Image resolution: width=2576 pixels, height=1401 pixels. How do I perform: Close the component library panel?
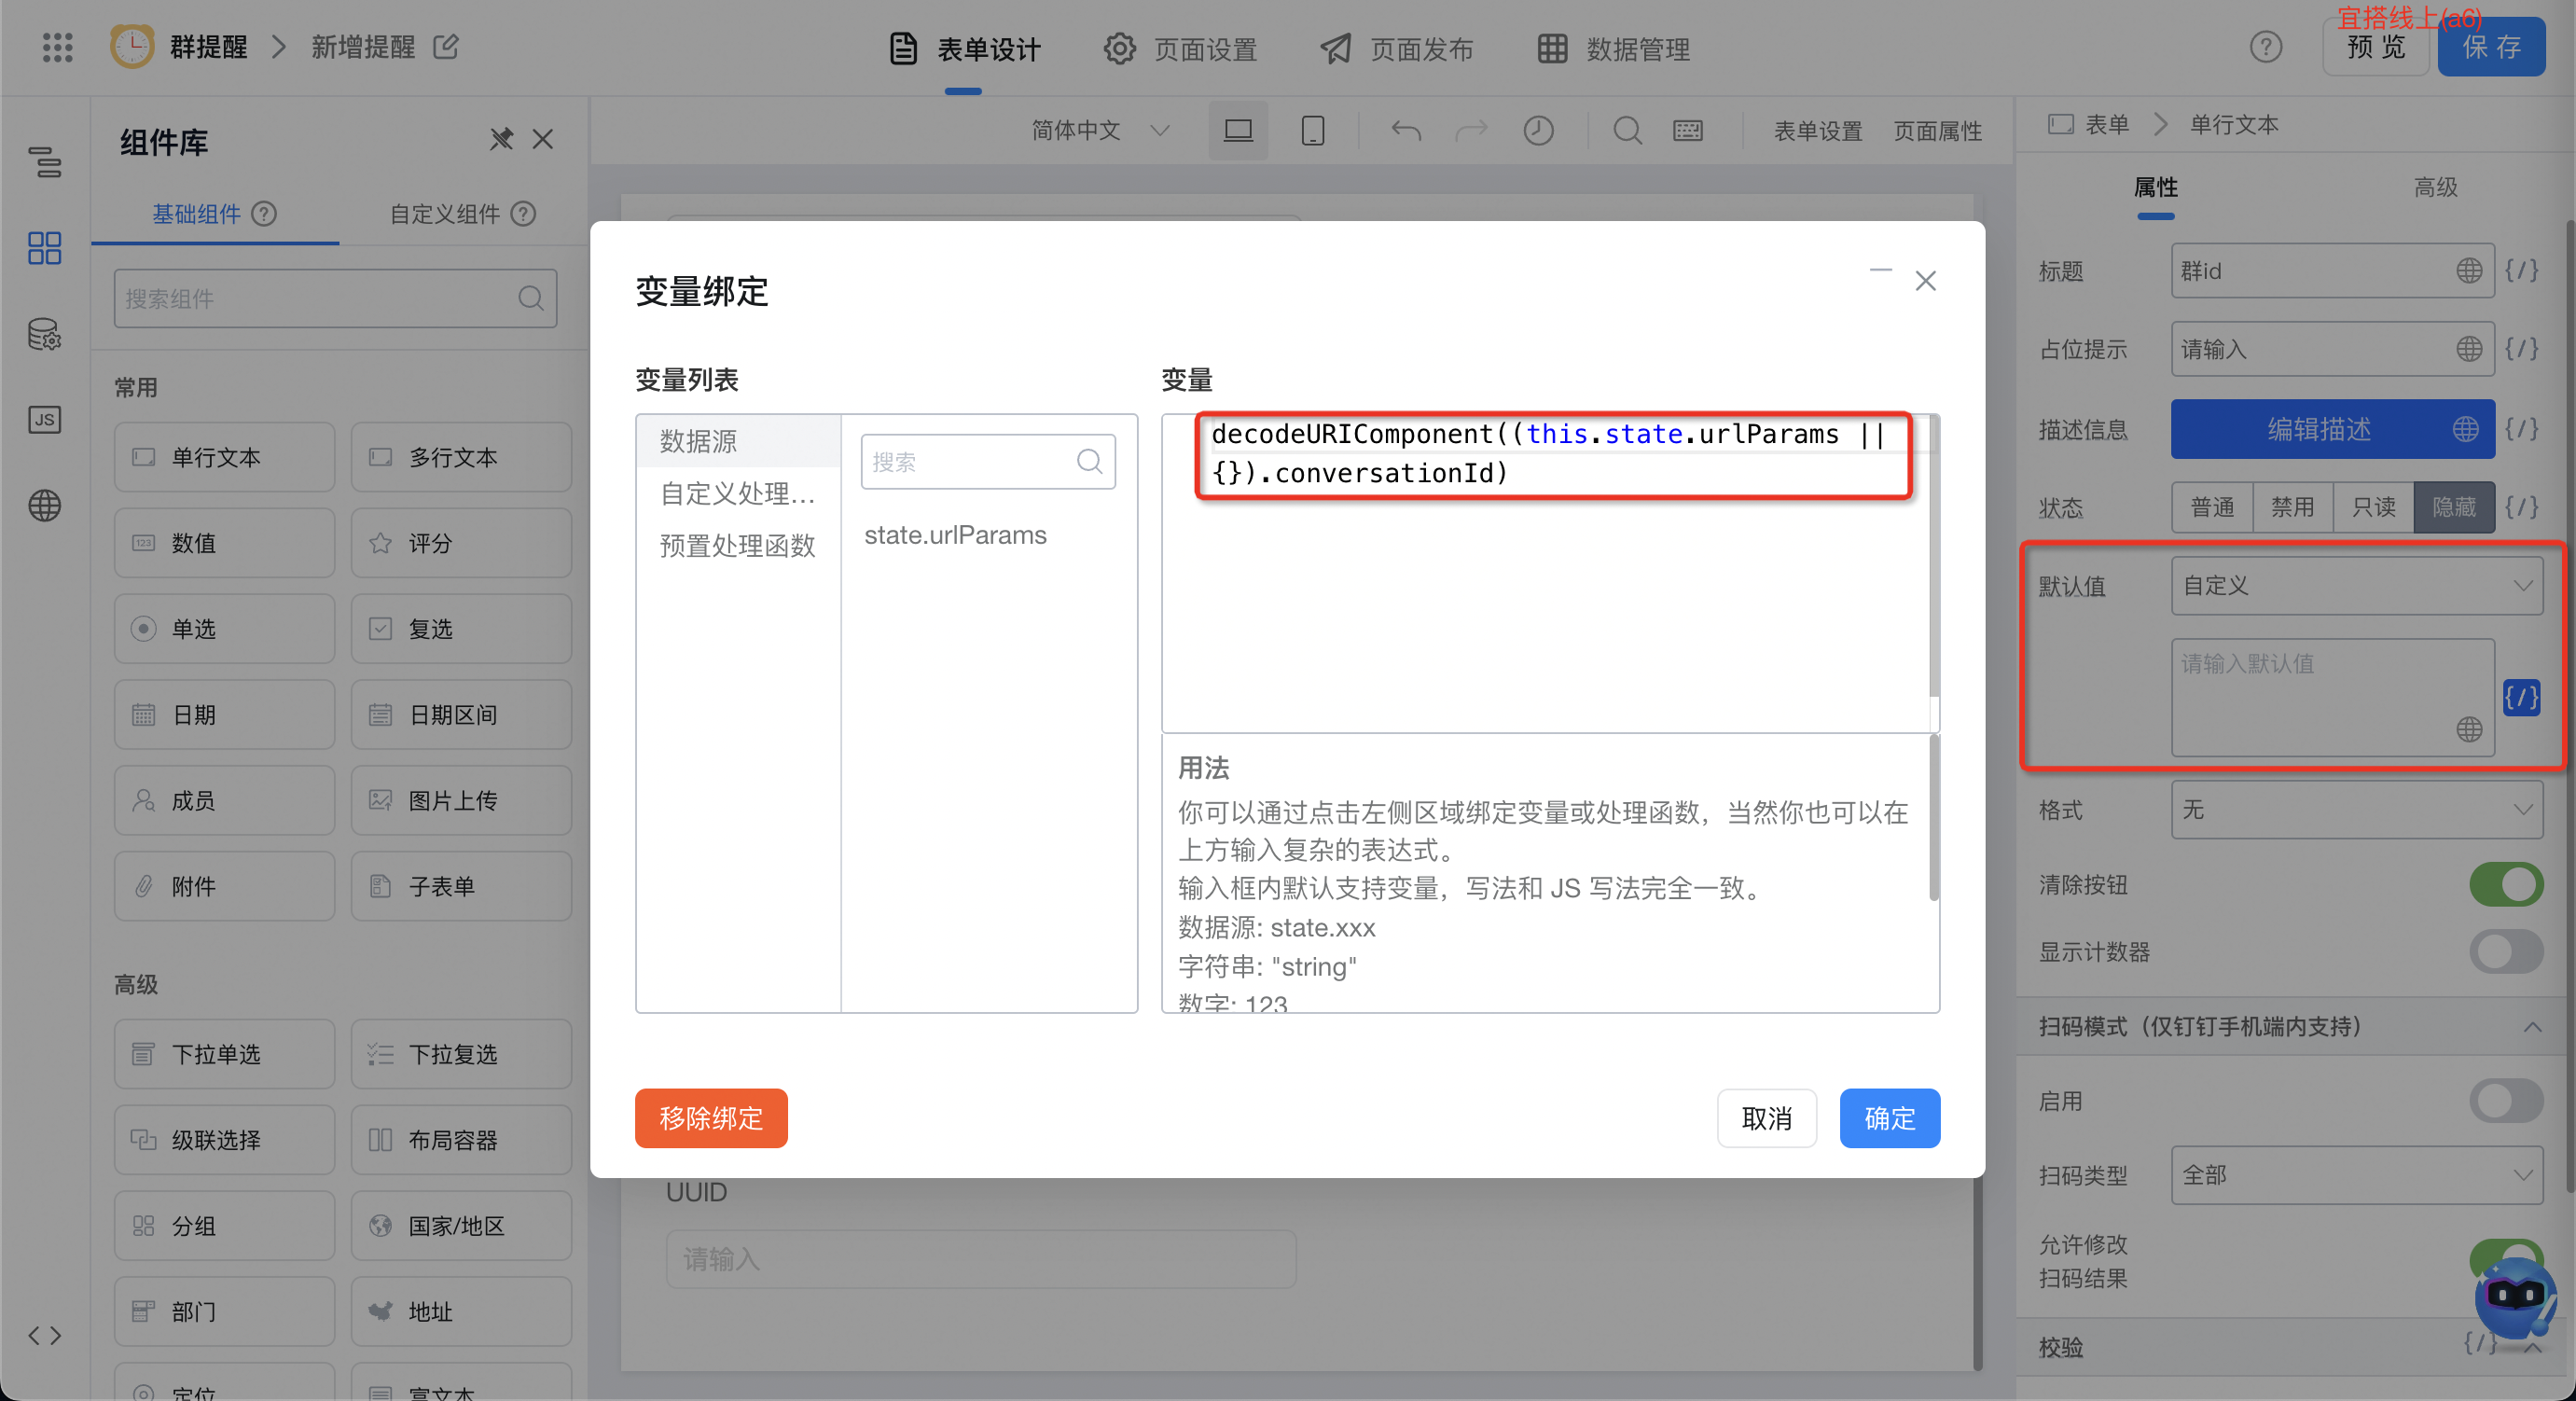tap(543, 139)
